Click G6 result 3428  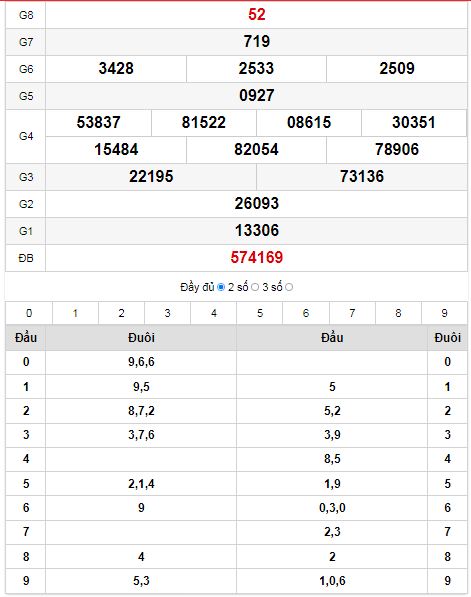coord(116,69)
